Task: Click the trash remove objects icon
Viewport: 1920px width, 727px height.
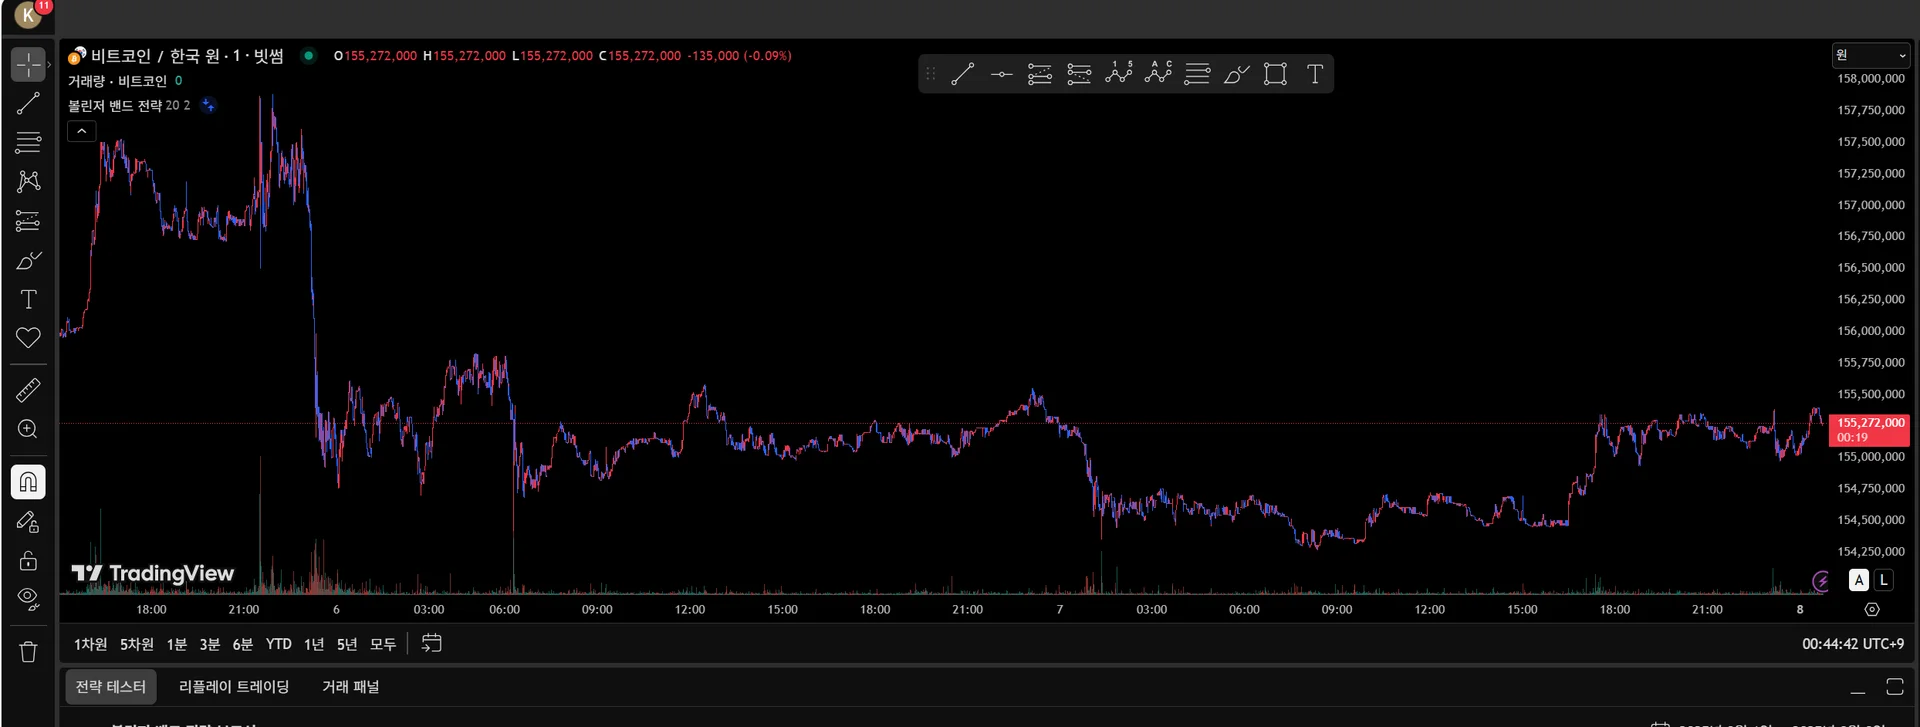Action: pos(28,652)
